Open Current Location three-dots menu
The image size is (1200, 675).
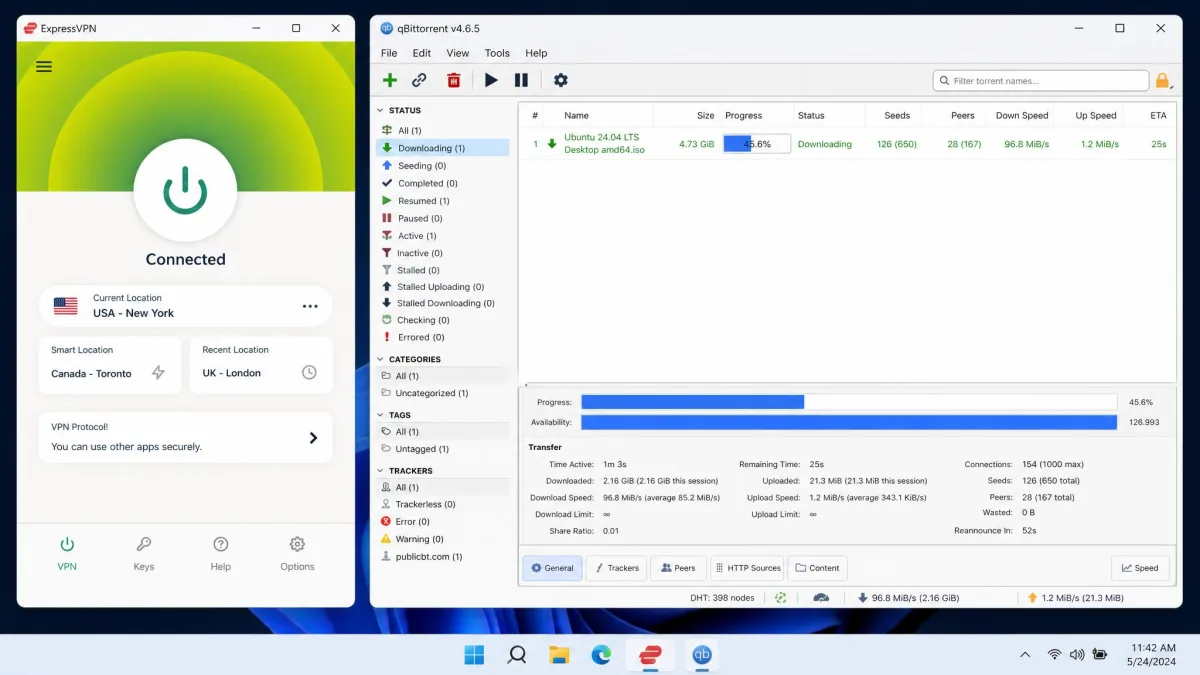(x=310, y=306)
